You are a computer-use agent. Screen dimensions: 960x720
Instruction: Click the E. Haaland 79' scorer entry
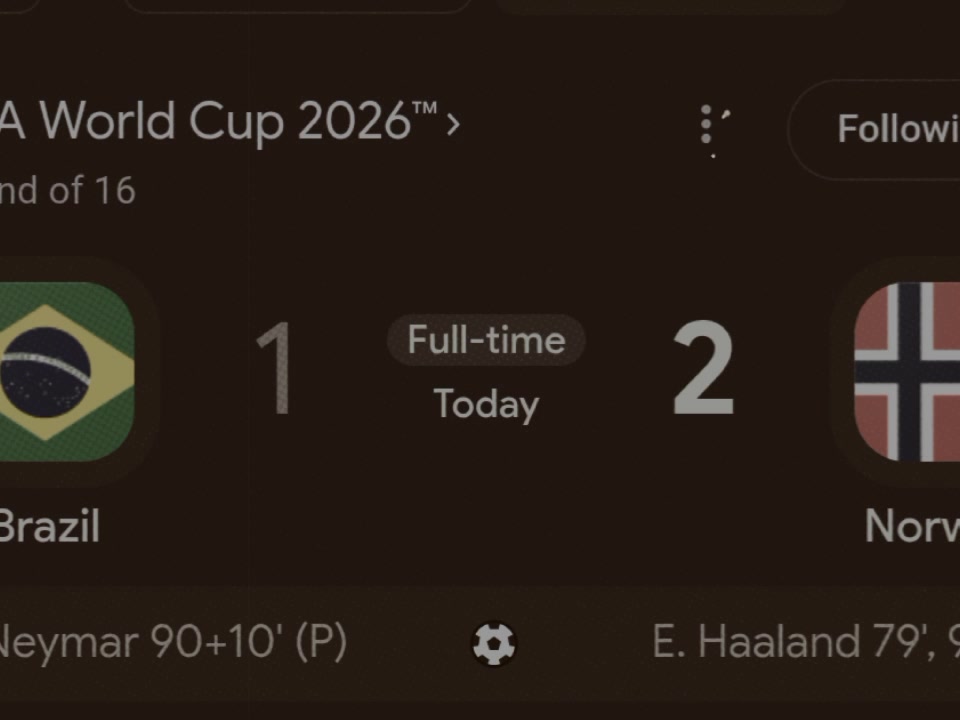806,643
